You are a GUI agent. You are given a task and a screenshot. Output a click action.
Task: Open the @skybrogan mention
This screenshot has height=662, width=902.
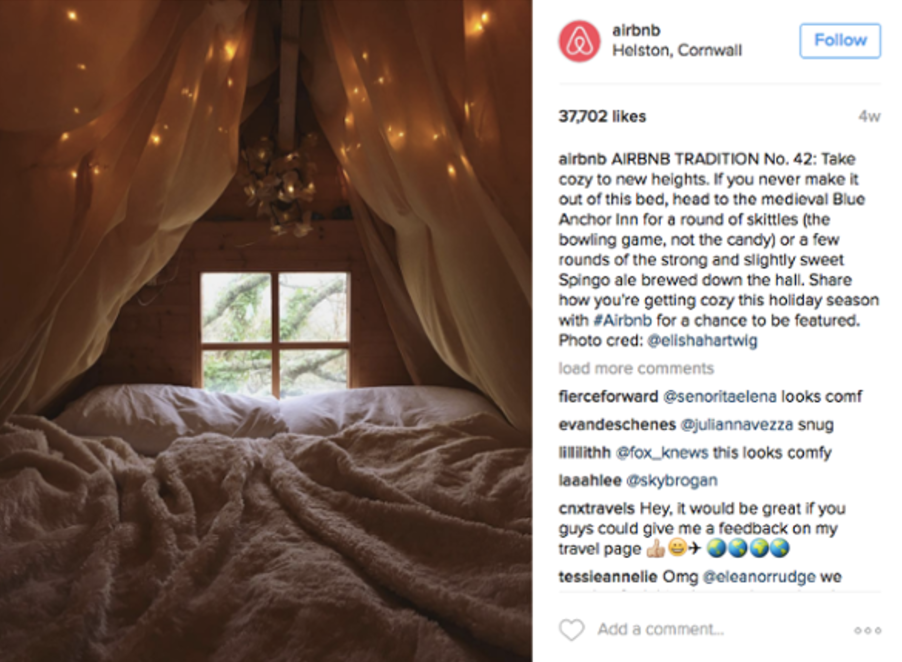(671, 480)
